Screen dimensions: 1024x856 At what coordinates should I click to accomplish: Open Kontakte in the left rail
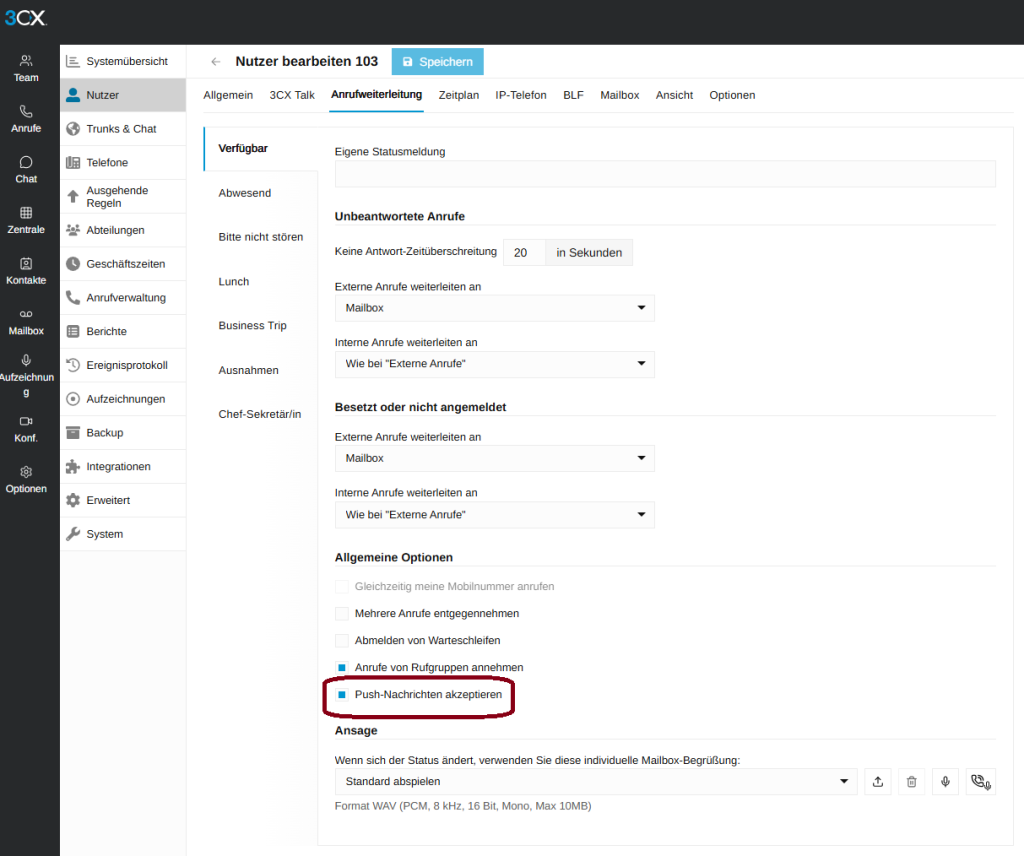point(26,271)
